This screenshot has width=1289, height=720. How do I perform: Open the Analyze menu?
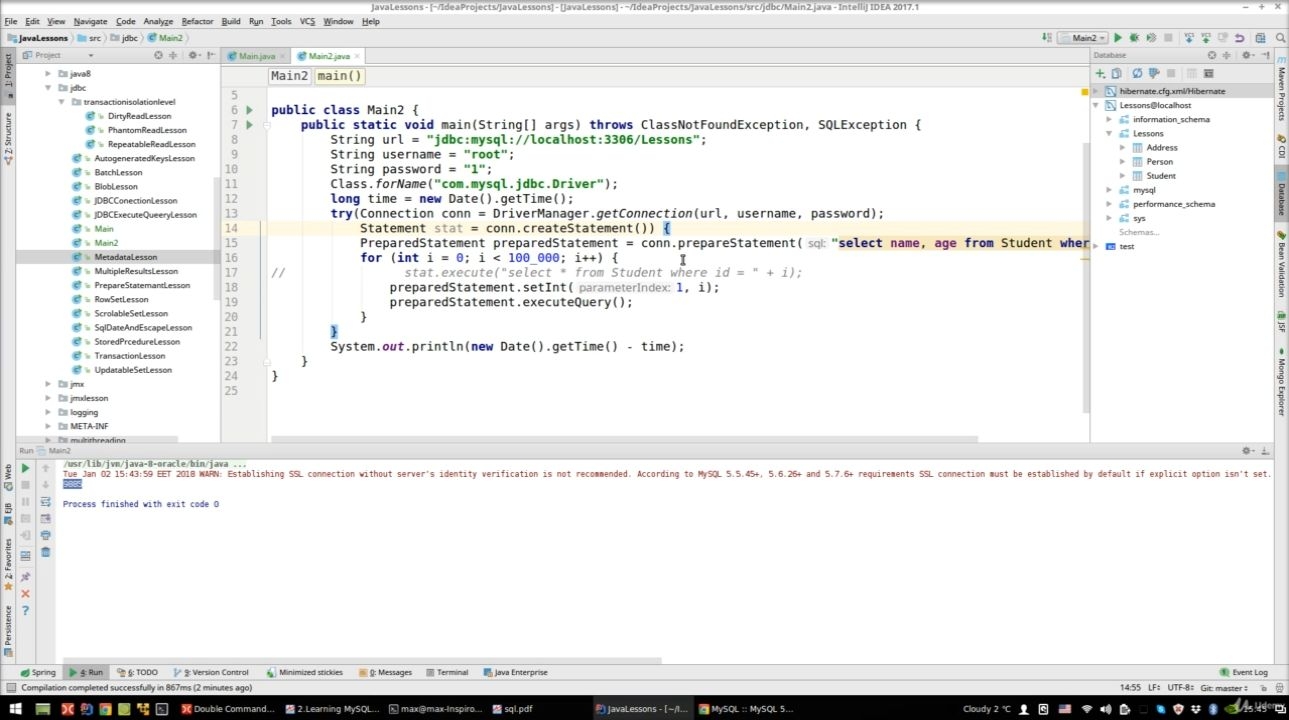point(158,21)
